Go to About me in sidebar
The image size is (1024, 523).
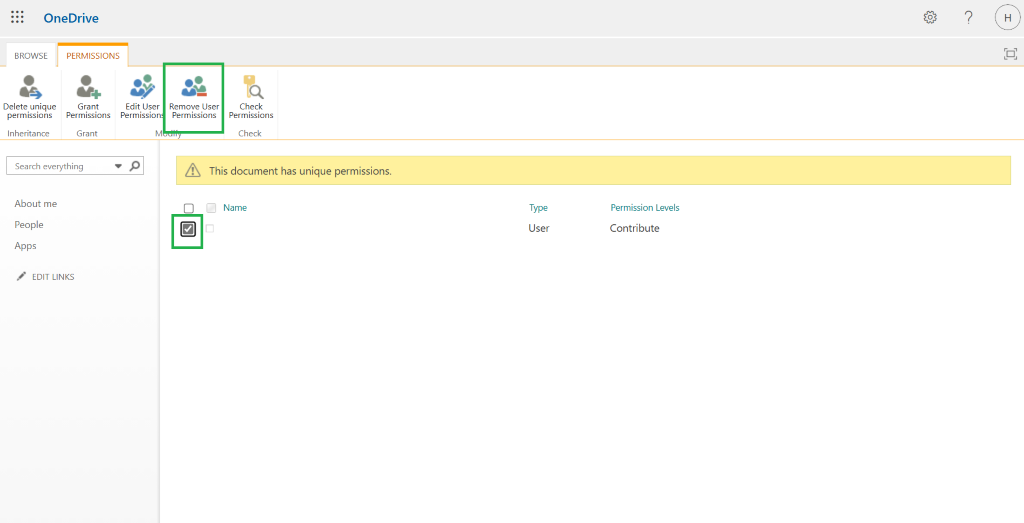click(35, 204)
